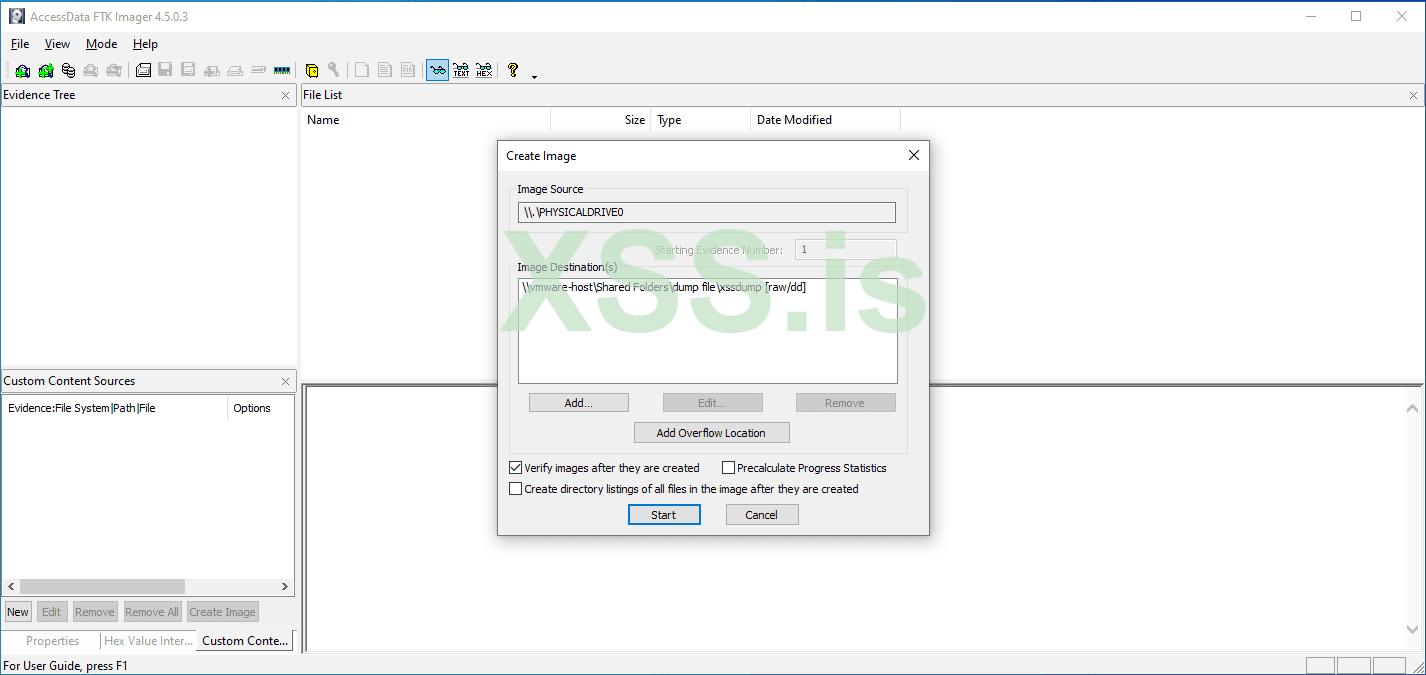Switch to Text view mode icon
This screenshot has width=1426, height=675.
click(x=460, y=69)
